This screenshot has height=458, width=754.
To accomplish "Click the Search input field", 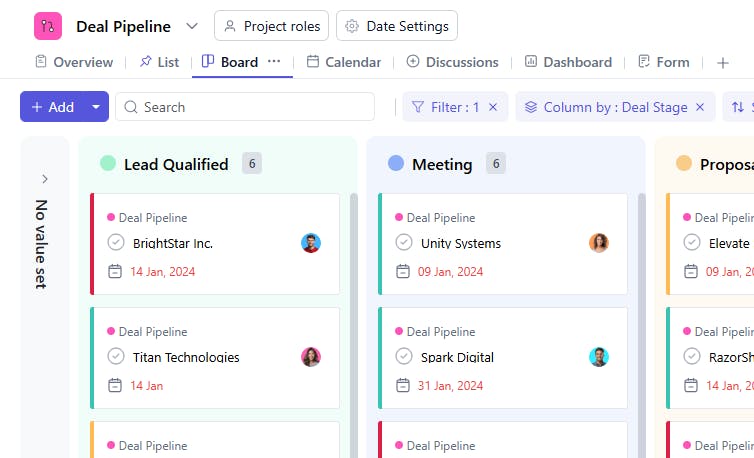I will point(245,107).
